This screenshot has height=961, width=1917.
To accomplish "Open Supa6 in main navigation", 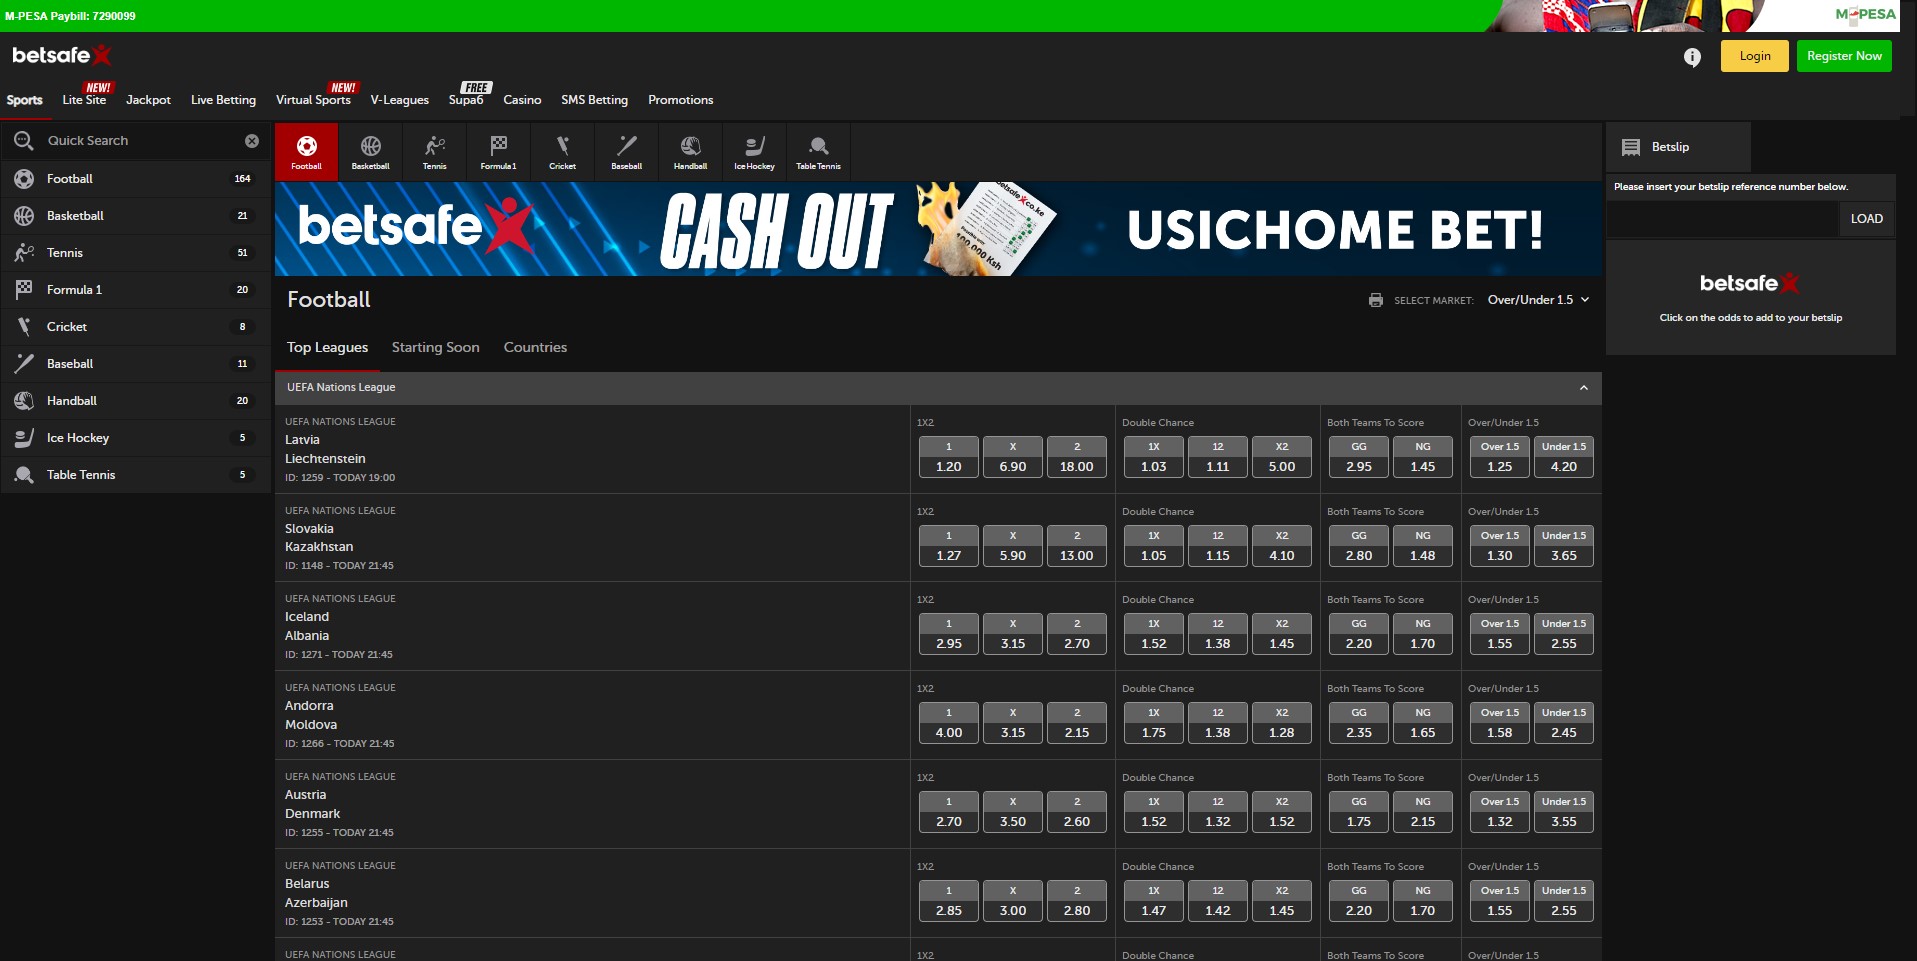I will coord(466,100).
